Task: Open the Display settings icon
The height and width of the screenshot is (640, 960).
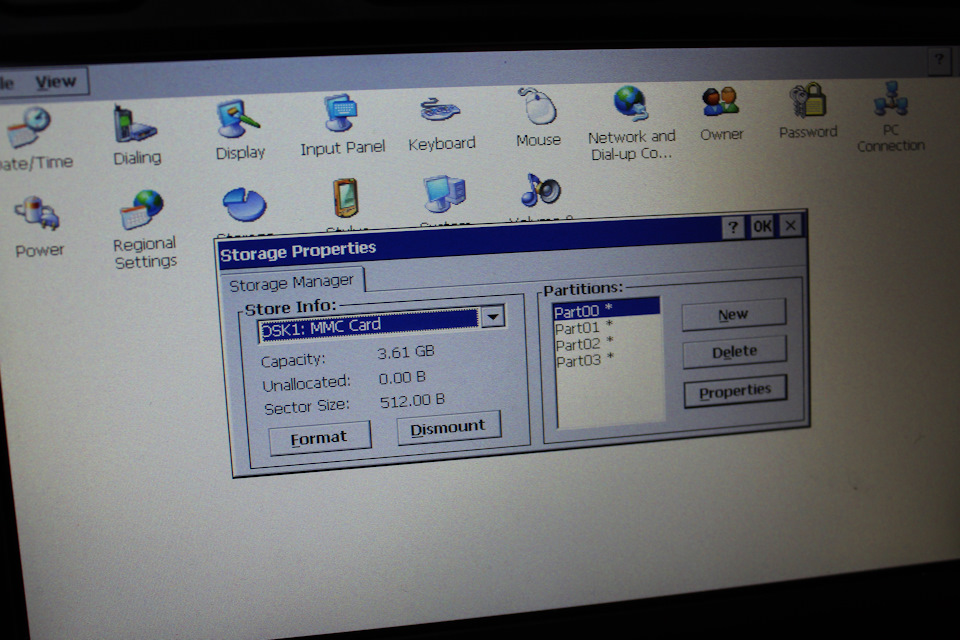Action: [237, 119]
